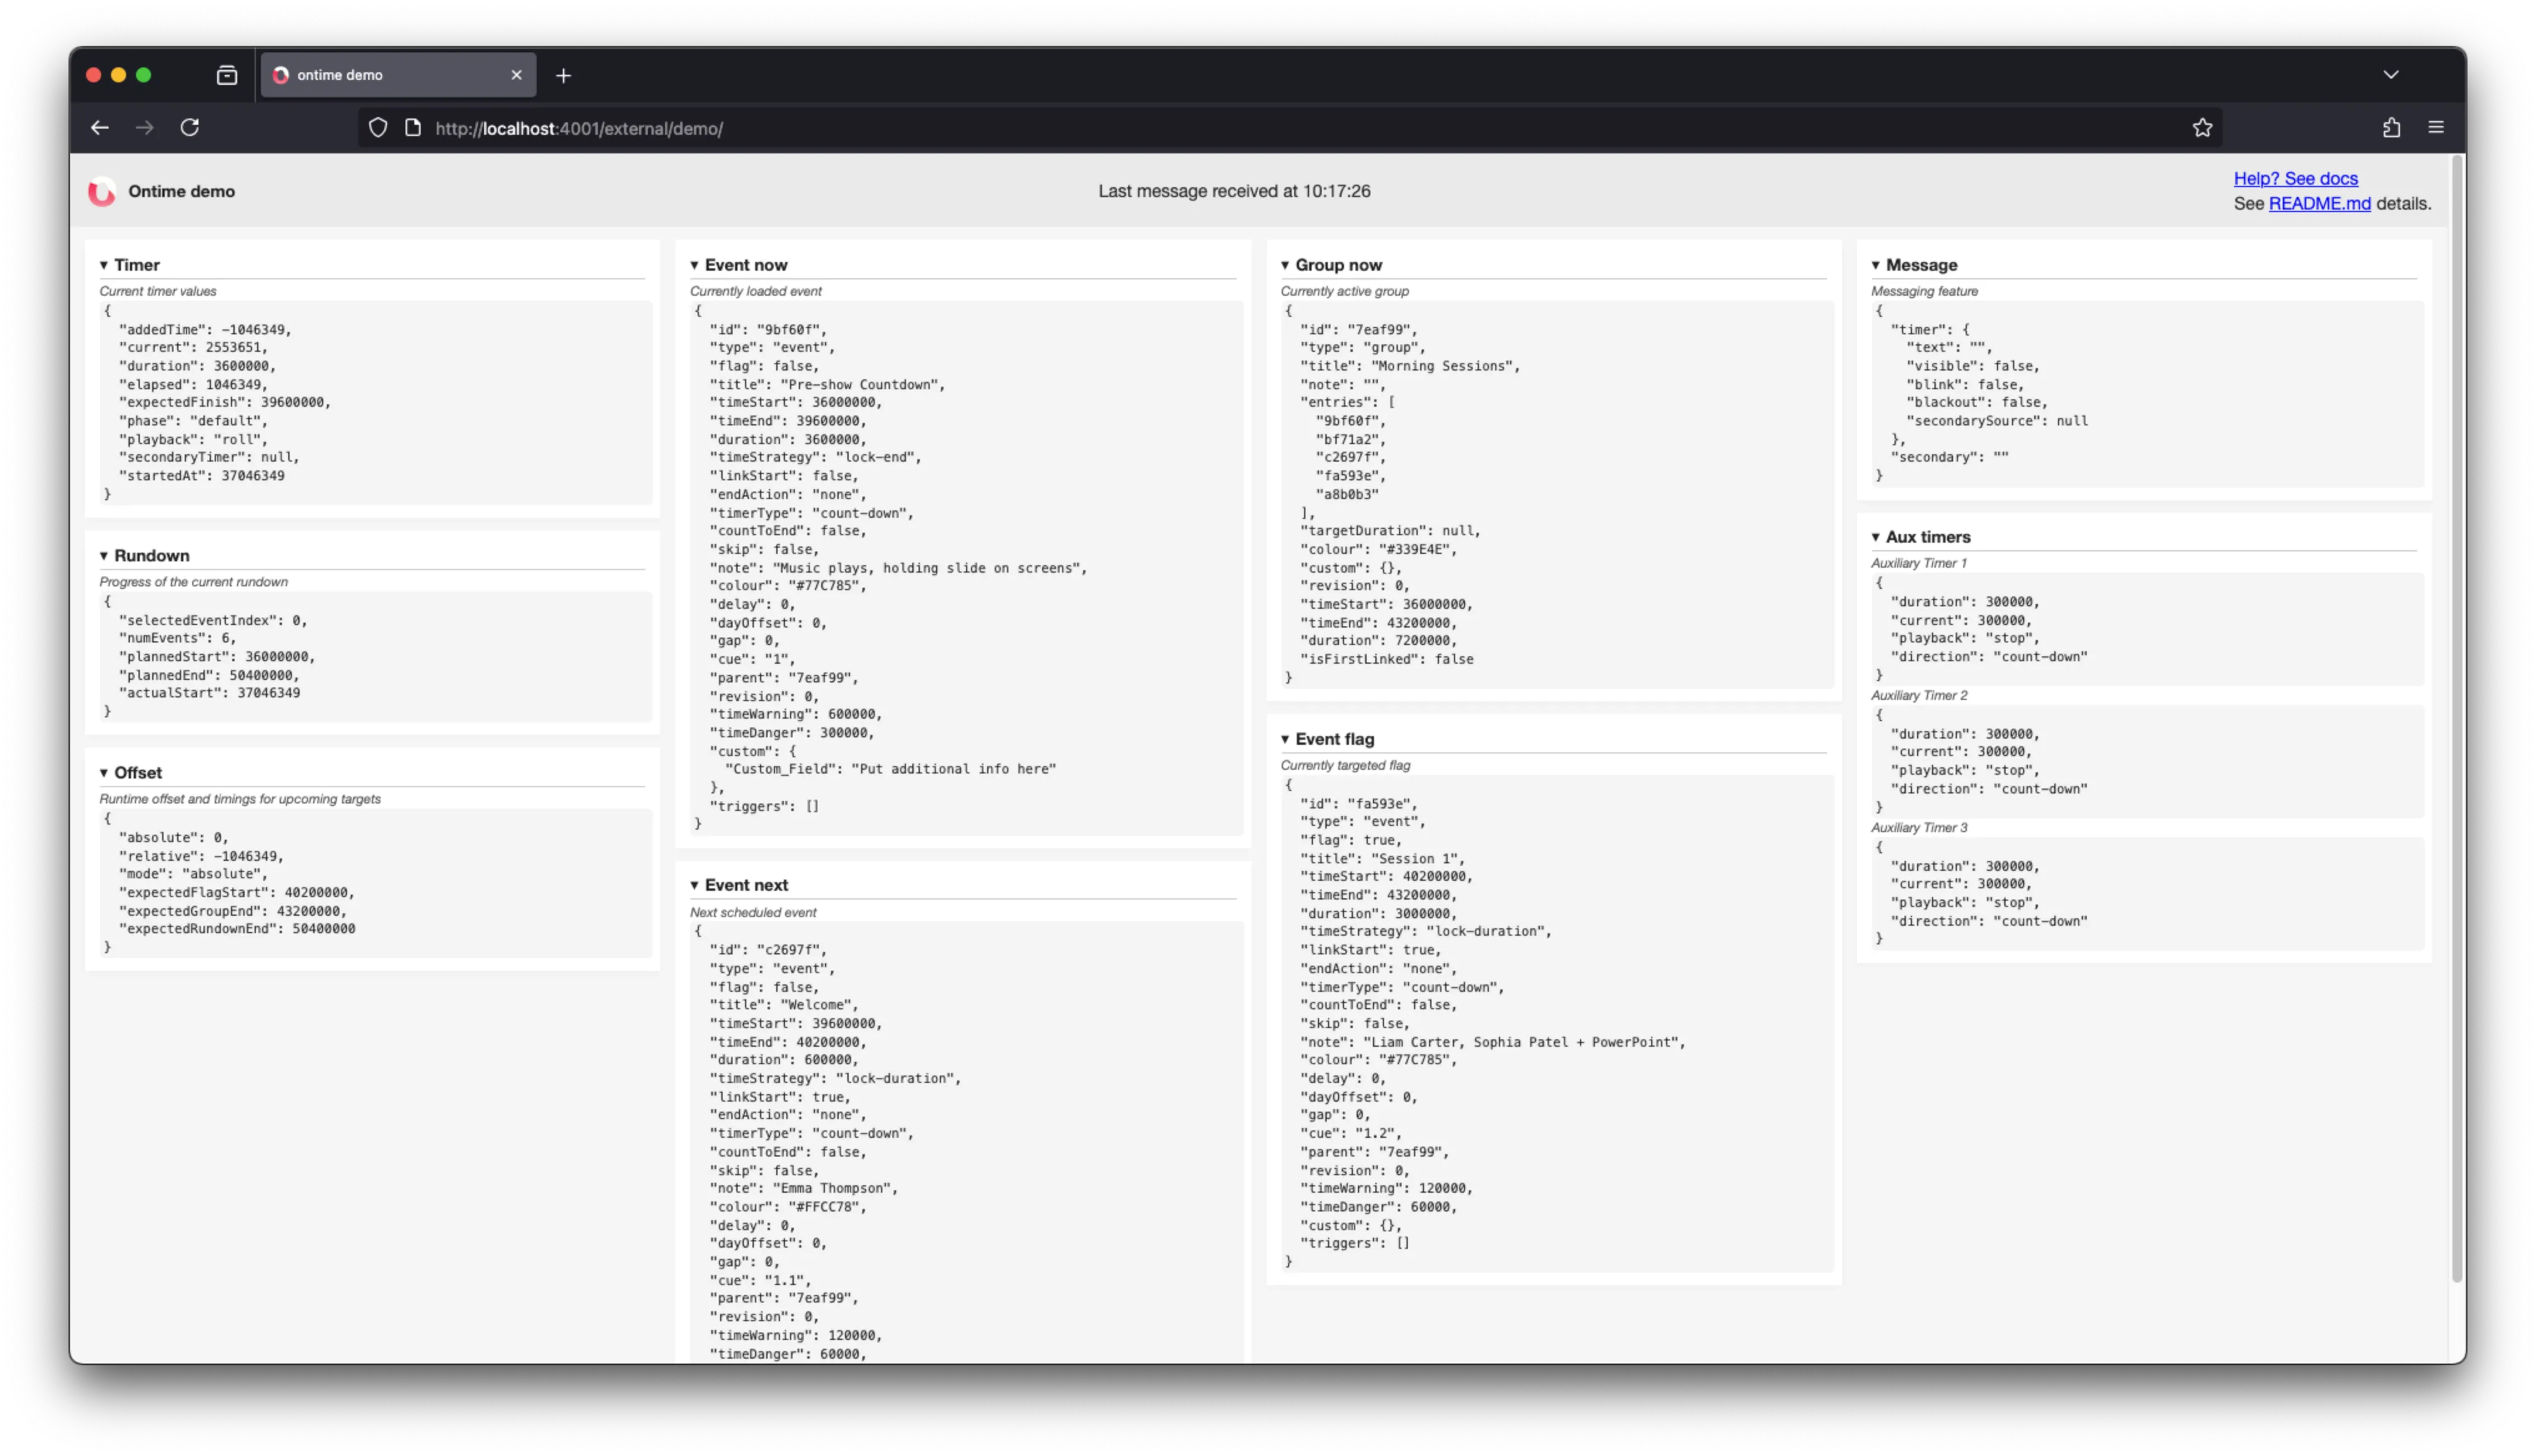Click the tracking protection shield icon
2536x1456 pixels.
(x=378, y=127)
